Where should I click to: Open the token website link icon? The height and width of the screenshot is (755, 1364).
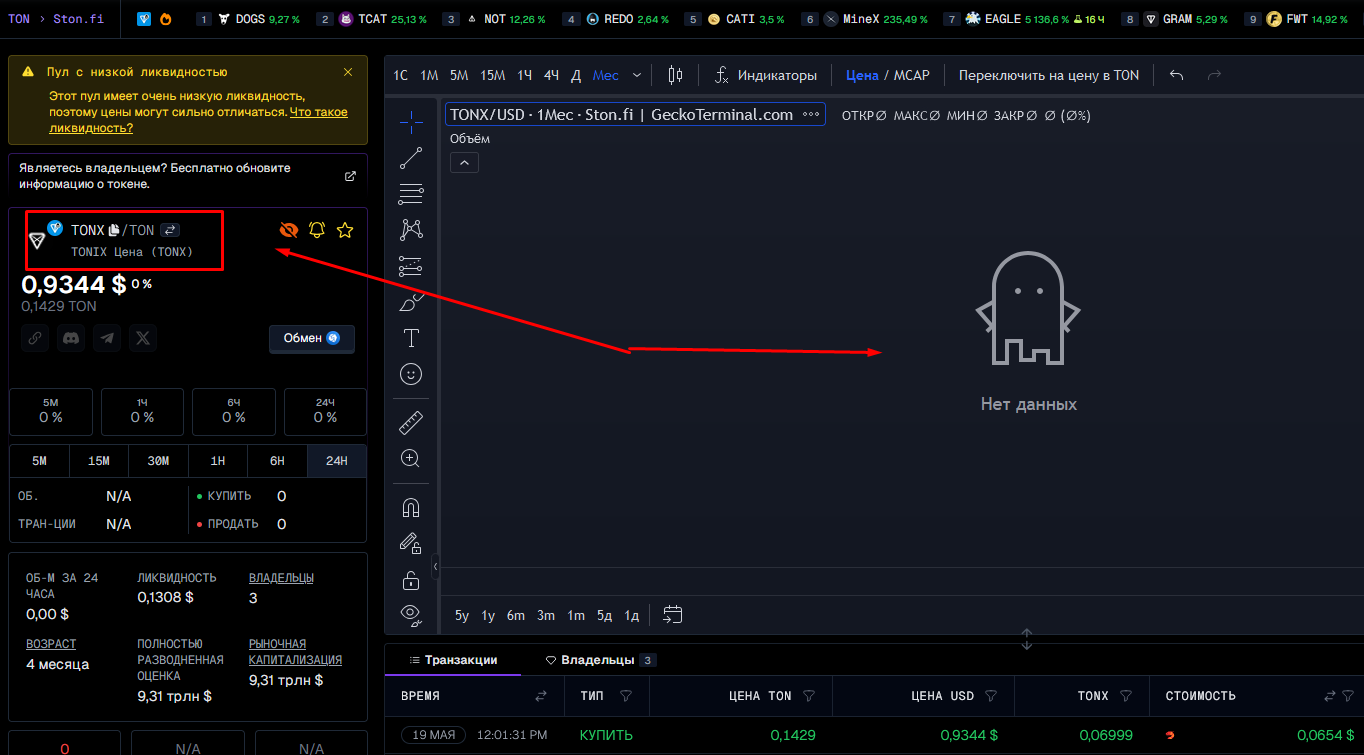point(35,338)
